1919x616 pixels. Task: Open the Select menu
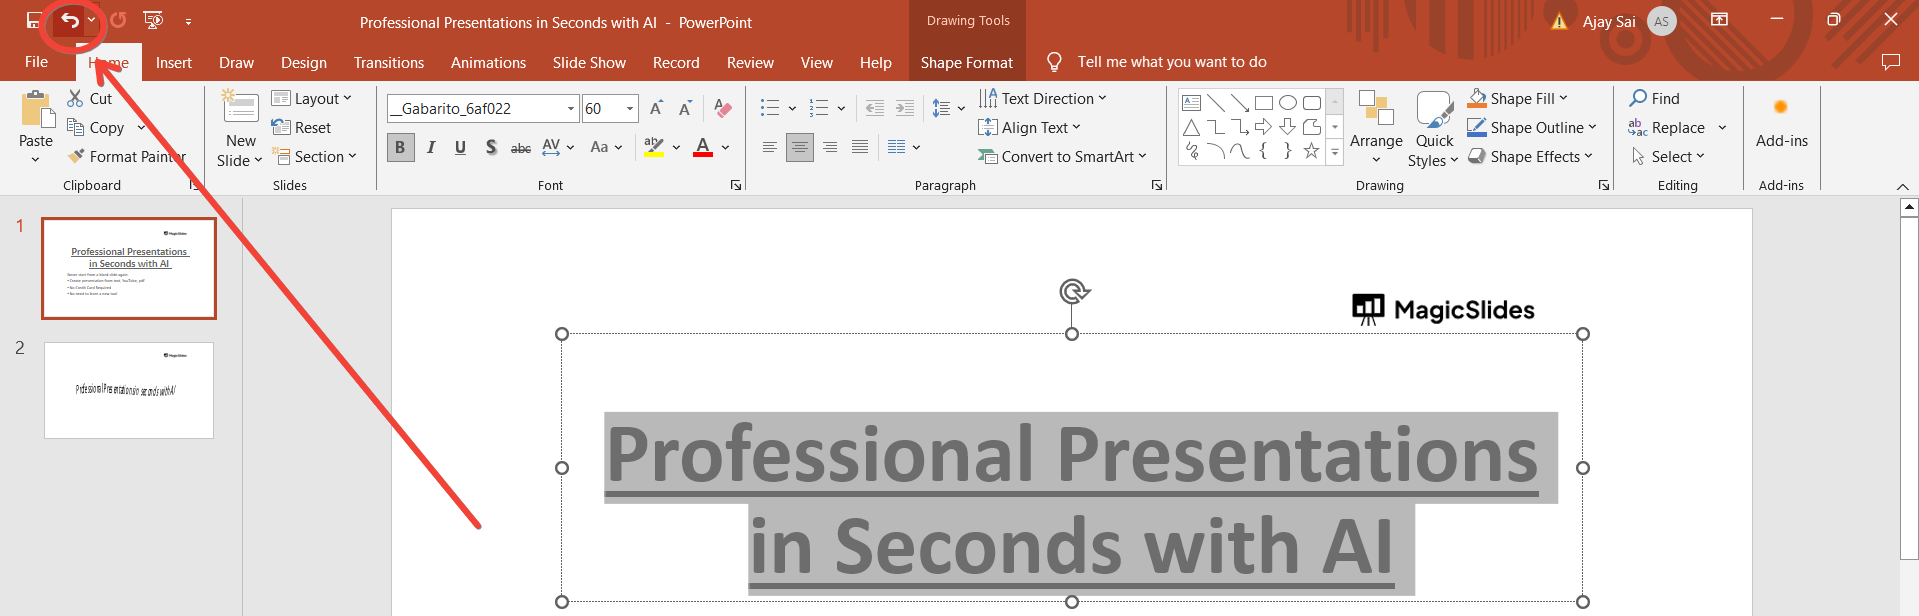pos(1667,156)
